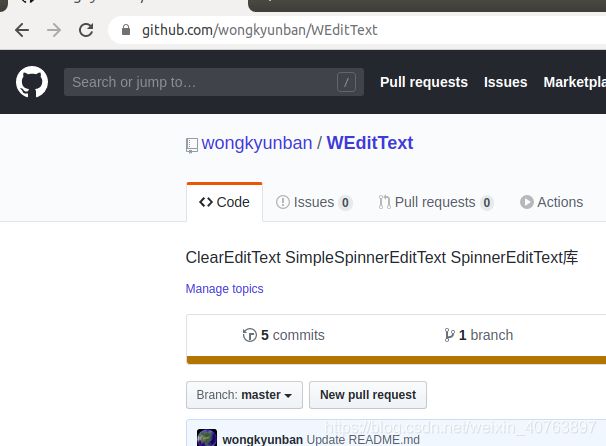This screenshot has width=606, height=446.
Task: Open the Branch: master dropdown
Action: point(244,395)
